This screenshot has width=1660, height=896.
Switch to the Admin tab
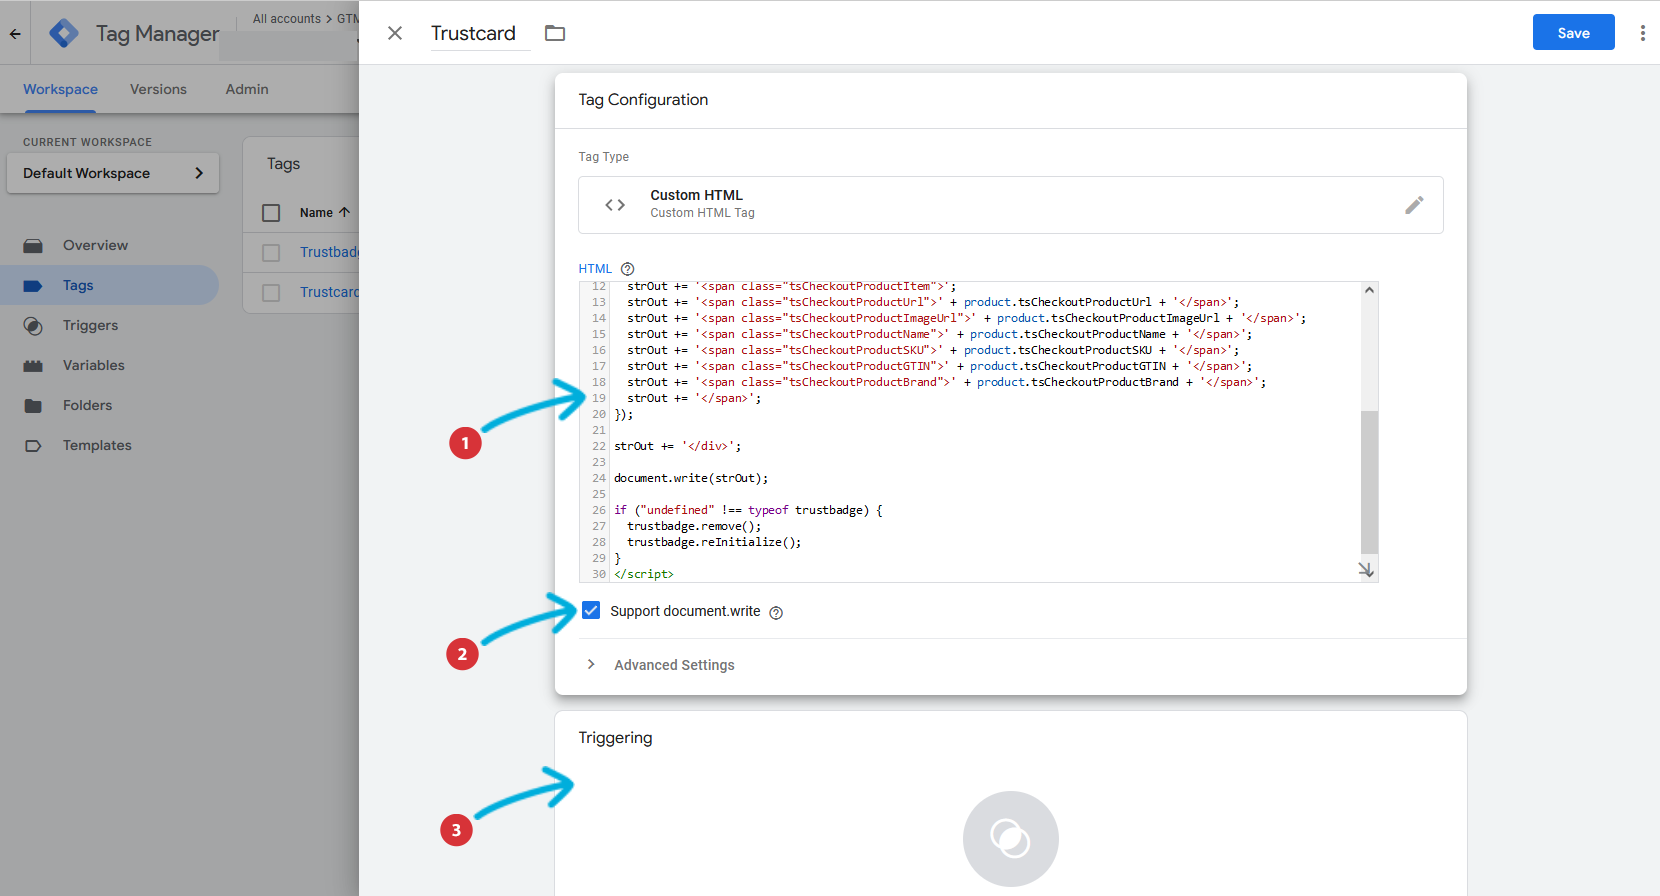[x=247, y=89]
